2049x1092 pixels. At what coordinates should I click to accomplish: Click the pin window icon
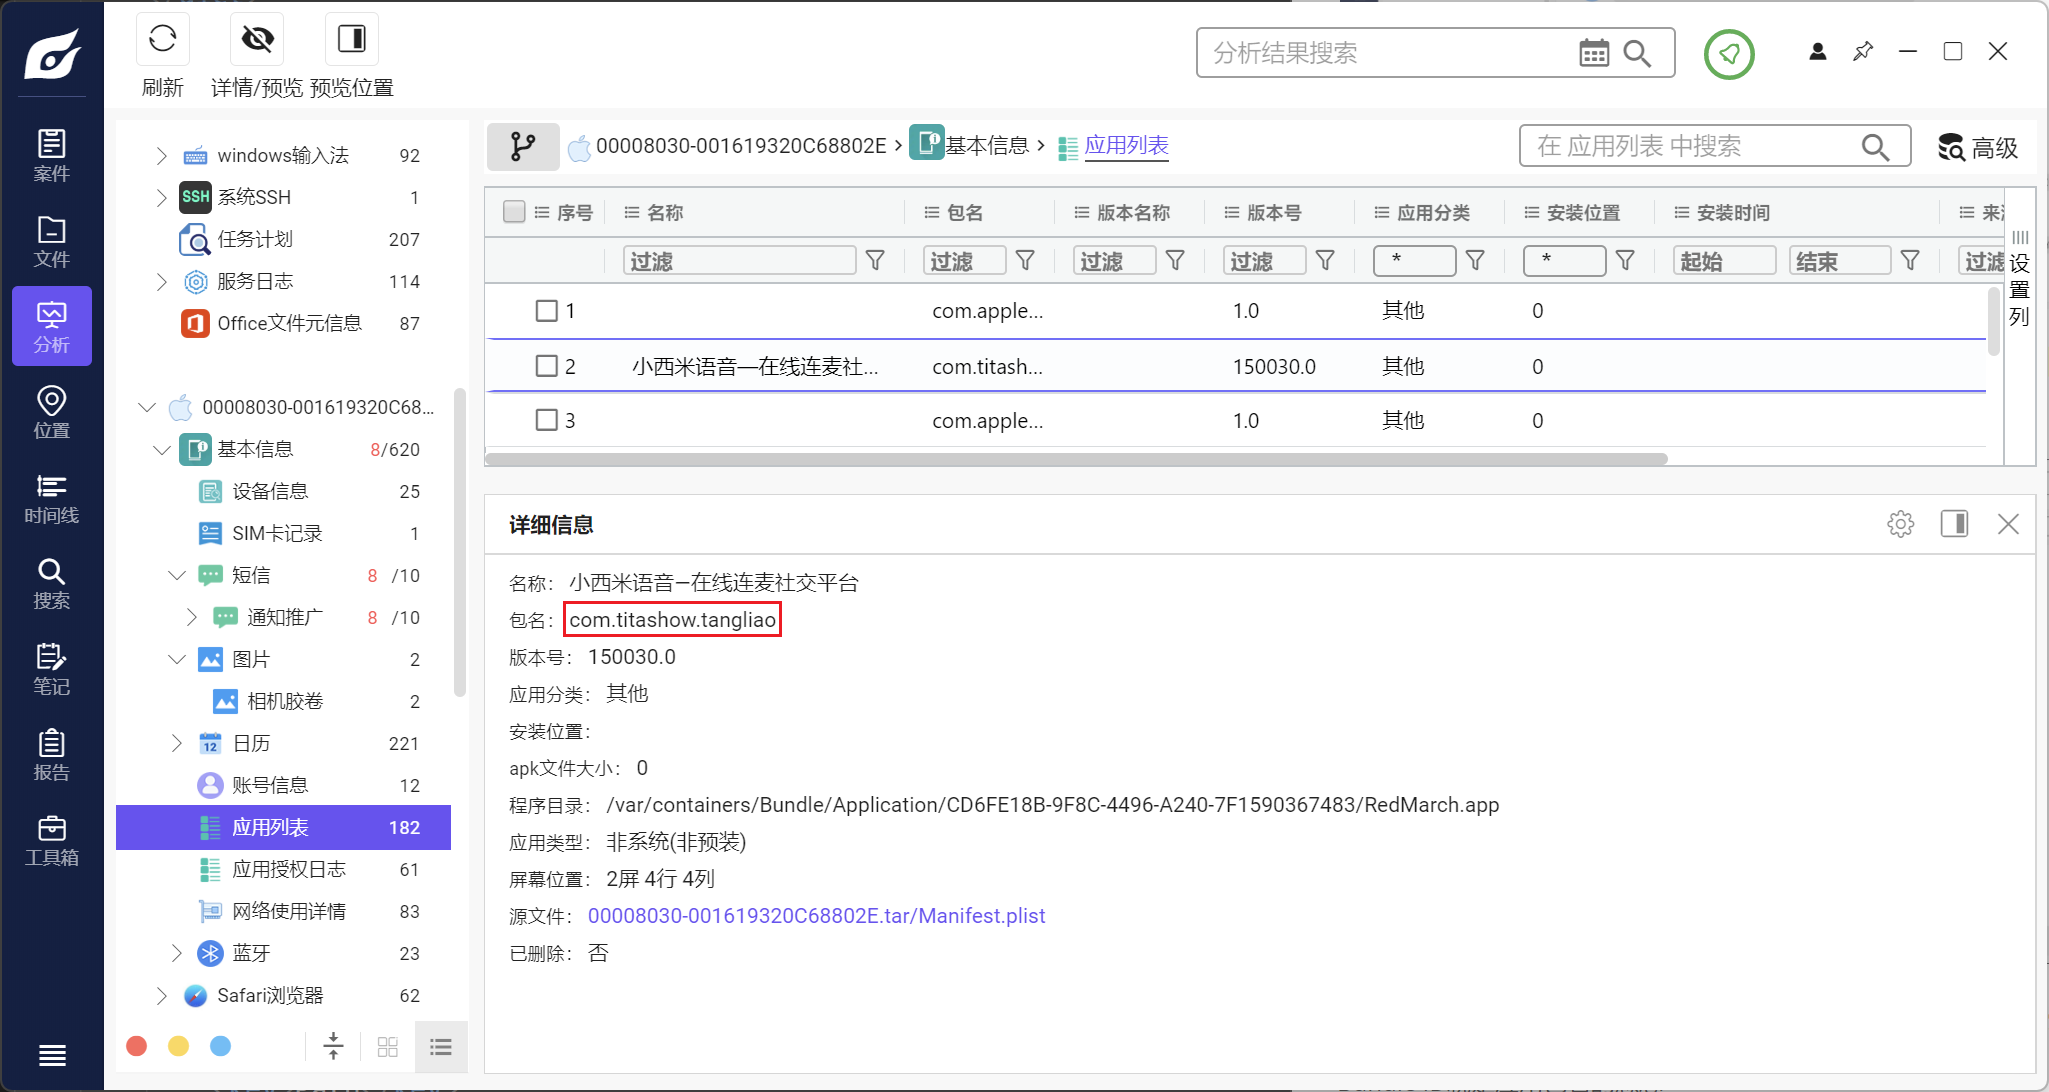(x=1863, y=51)
